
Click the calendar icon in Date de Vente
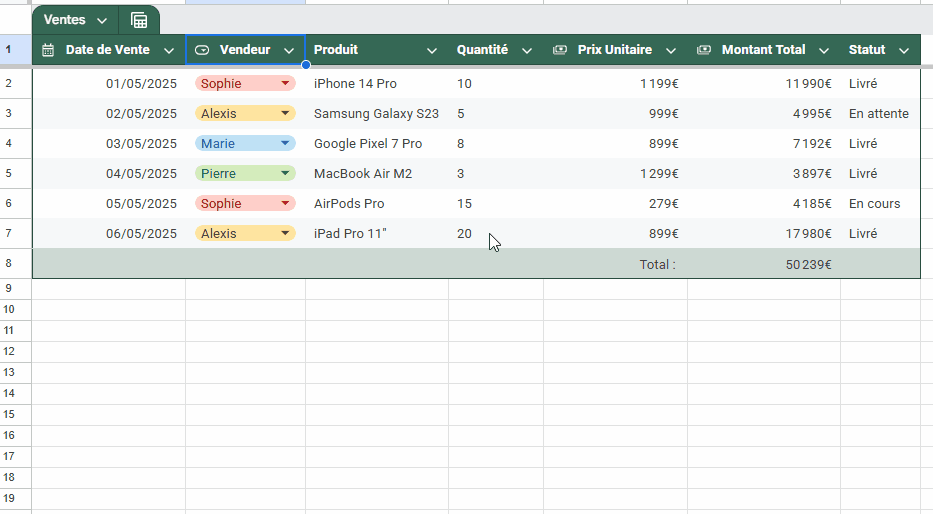point(48,50)
